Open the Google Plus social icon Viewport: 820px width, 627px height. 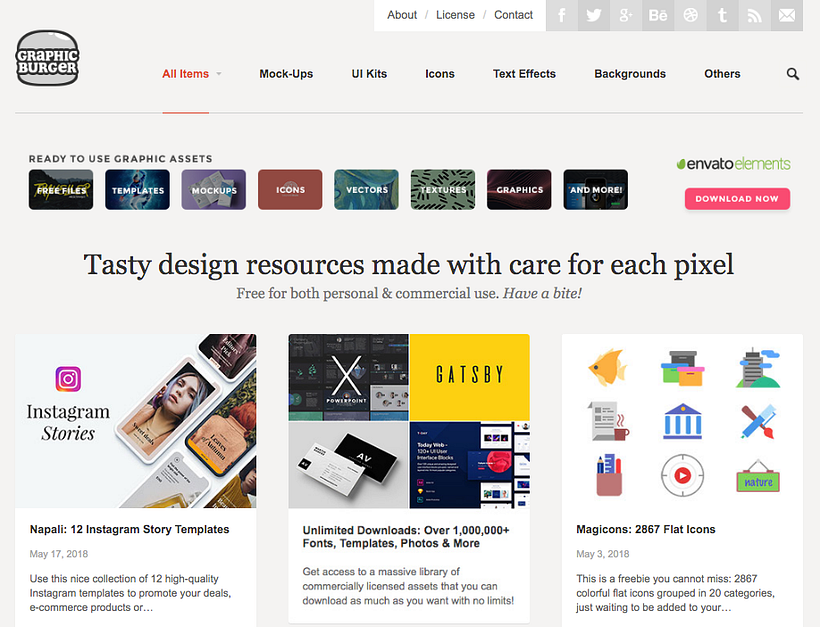point(626,15)
